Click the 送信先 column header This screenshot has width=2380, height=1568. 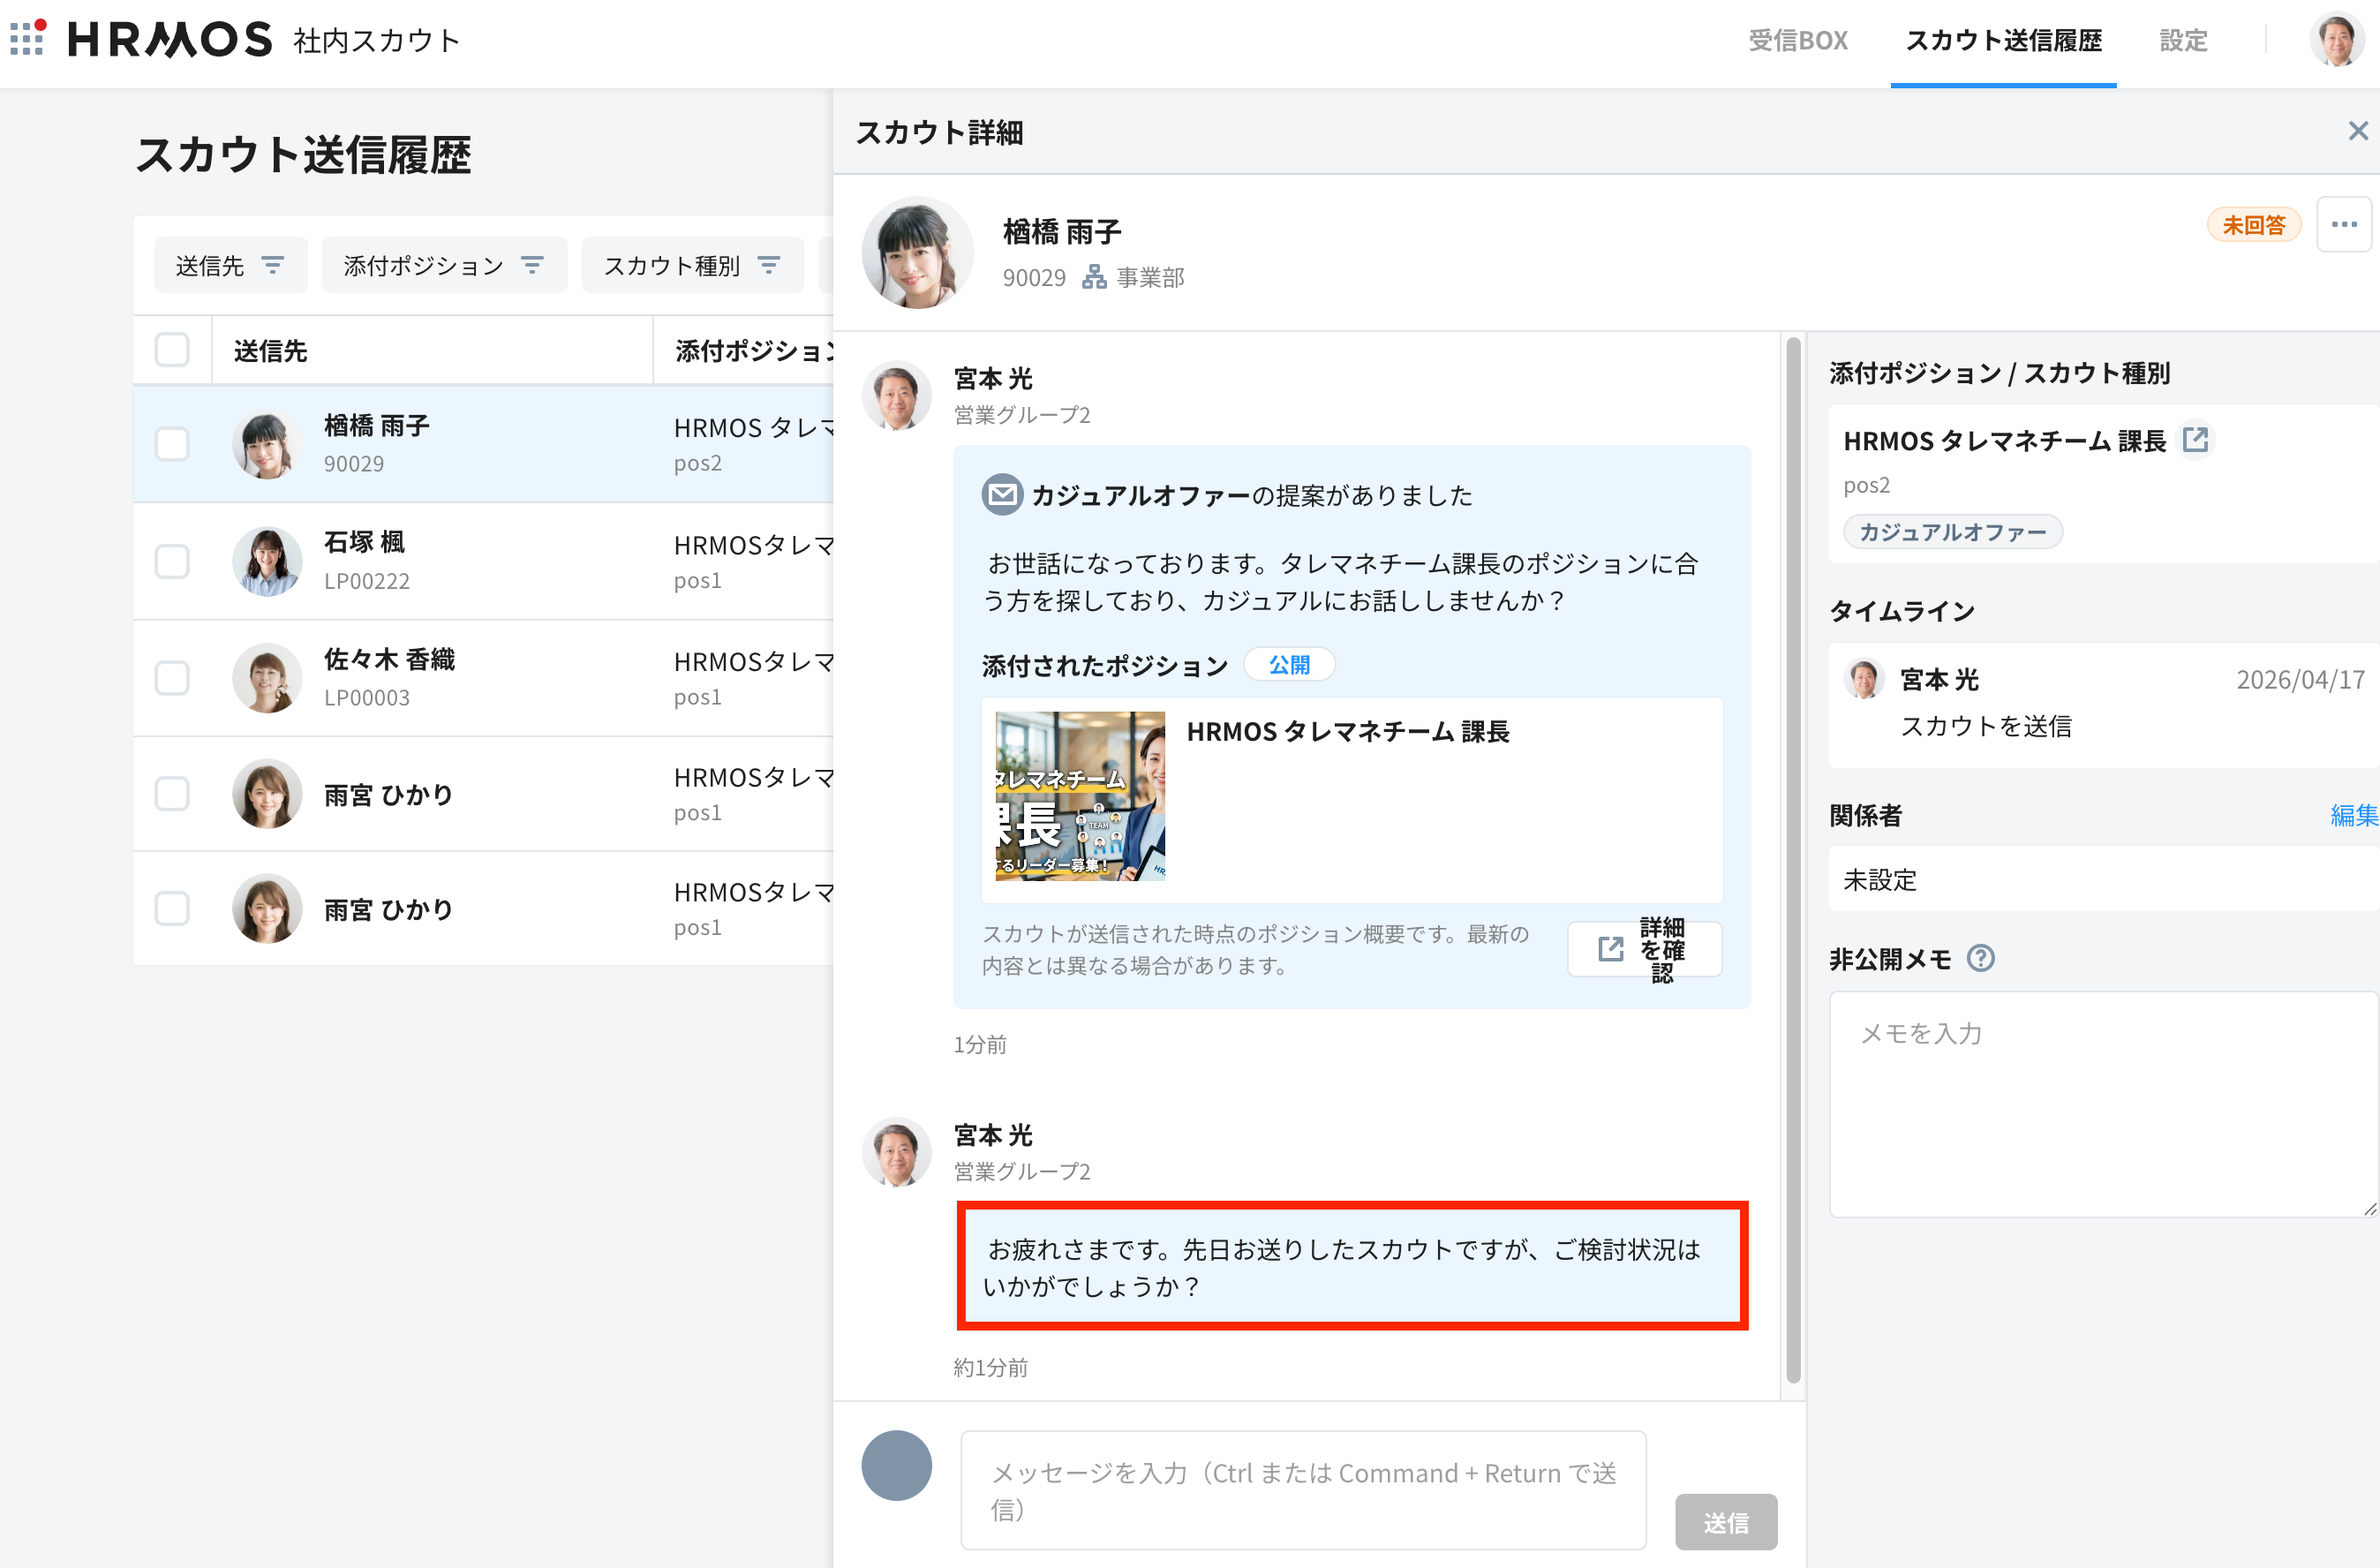(x=270, y=351)
